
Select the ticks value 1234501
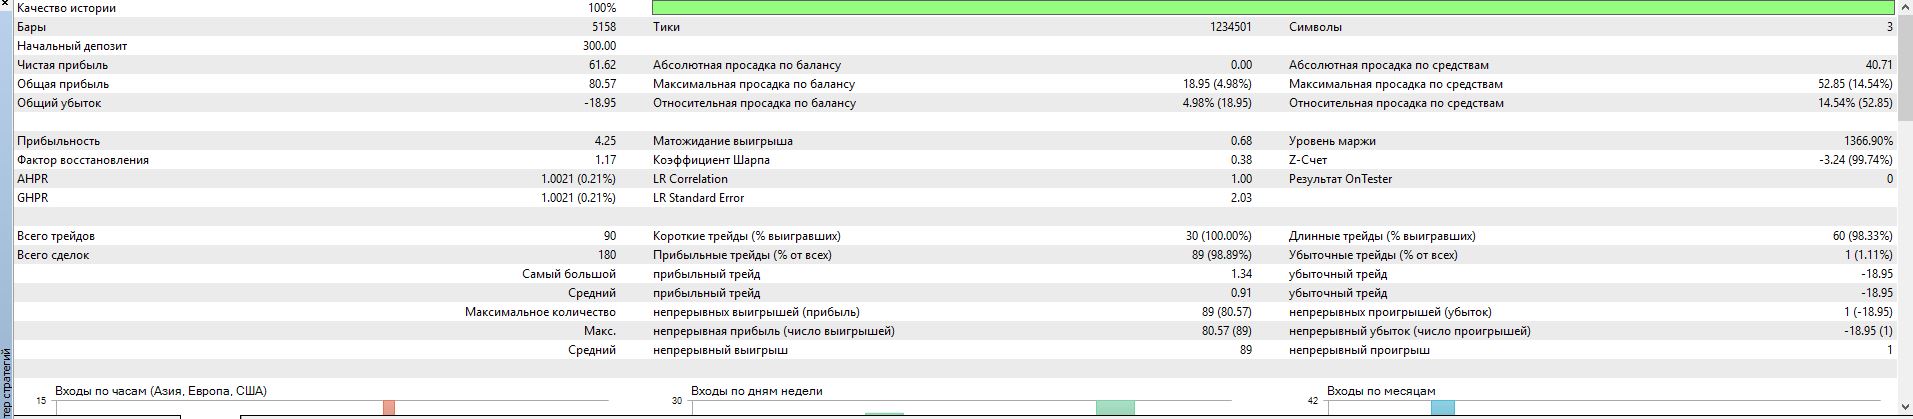click(x=1231, y=27)
